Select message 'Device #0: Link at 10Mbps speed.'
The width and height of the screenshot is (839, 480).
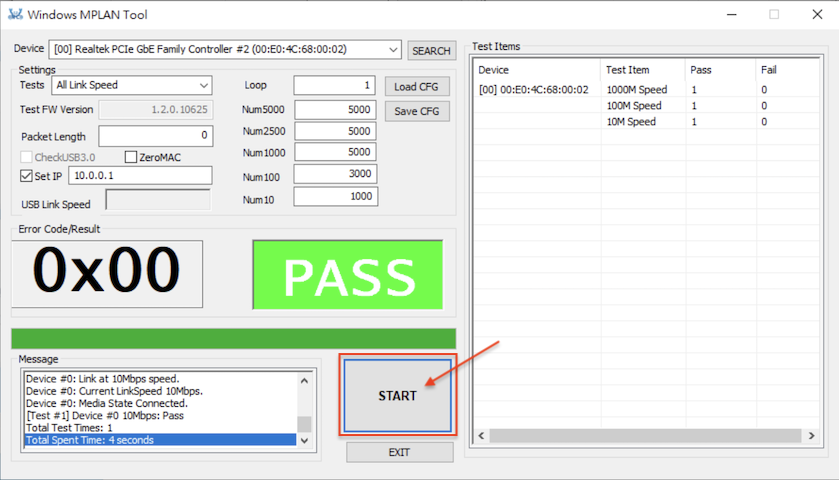(161, 378)
